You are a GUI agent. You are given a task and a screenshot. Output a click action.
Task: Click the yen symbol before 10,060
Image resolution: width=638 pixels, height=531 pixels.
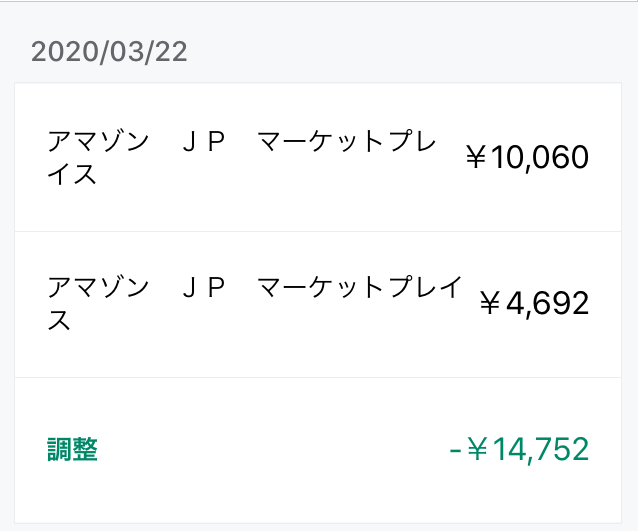[x=476, y=157]
